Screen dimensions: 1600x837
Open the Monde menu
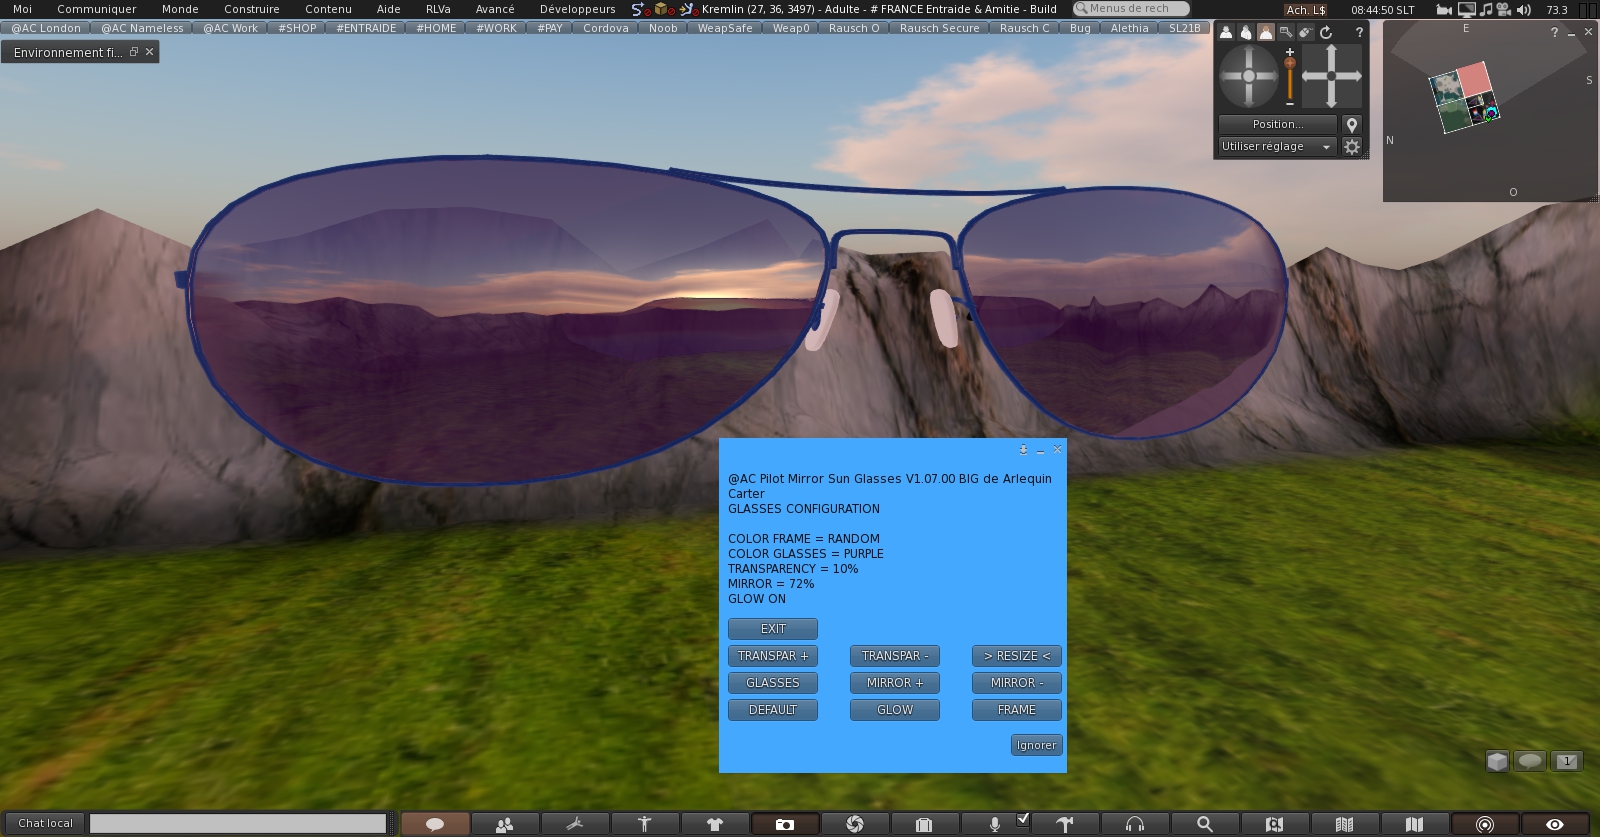(180, 9)
